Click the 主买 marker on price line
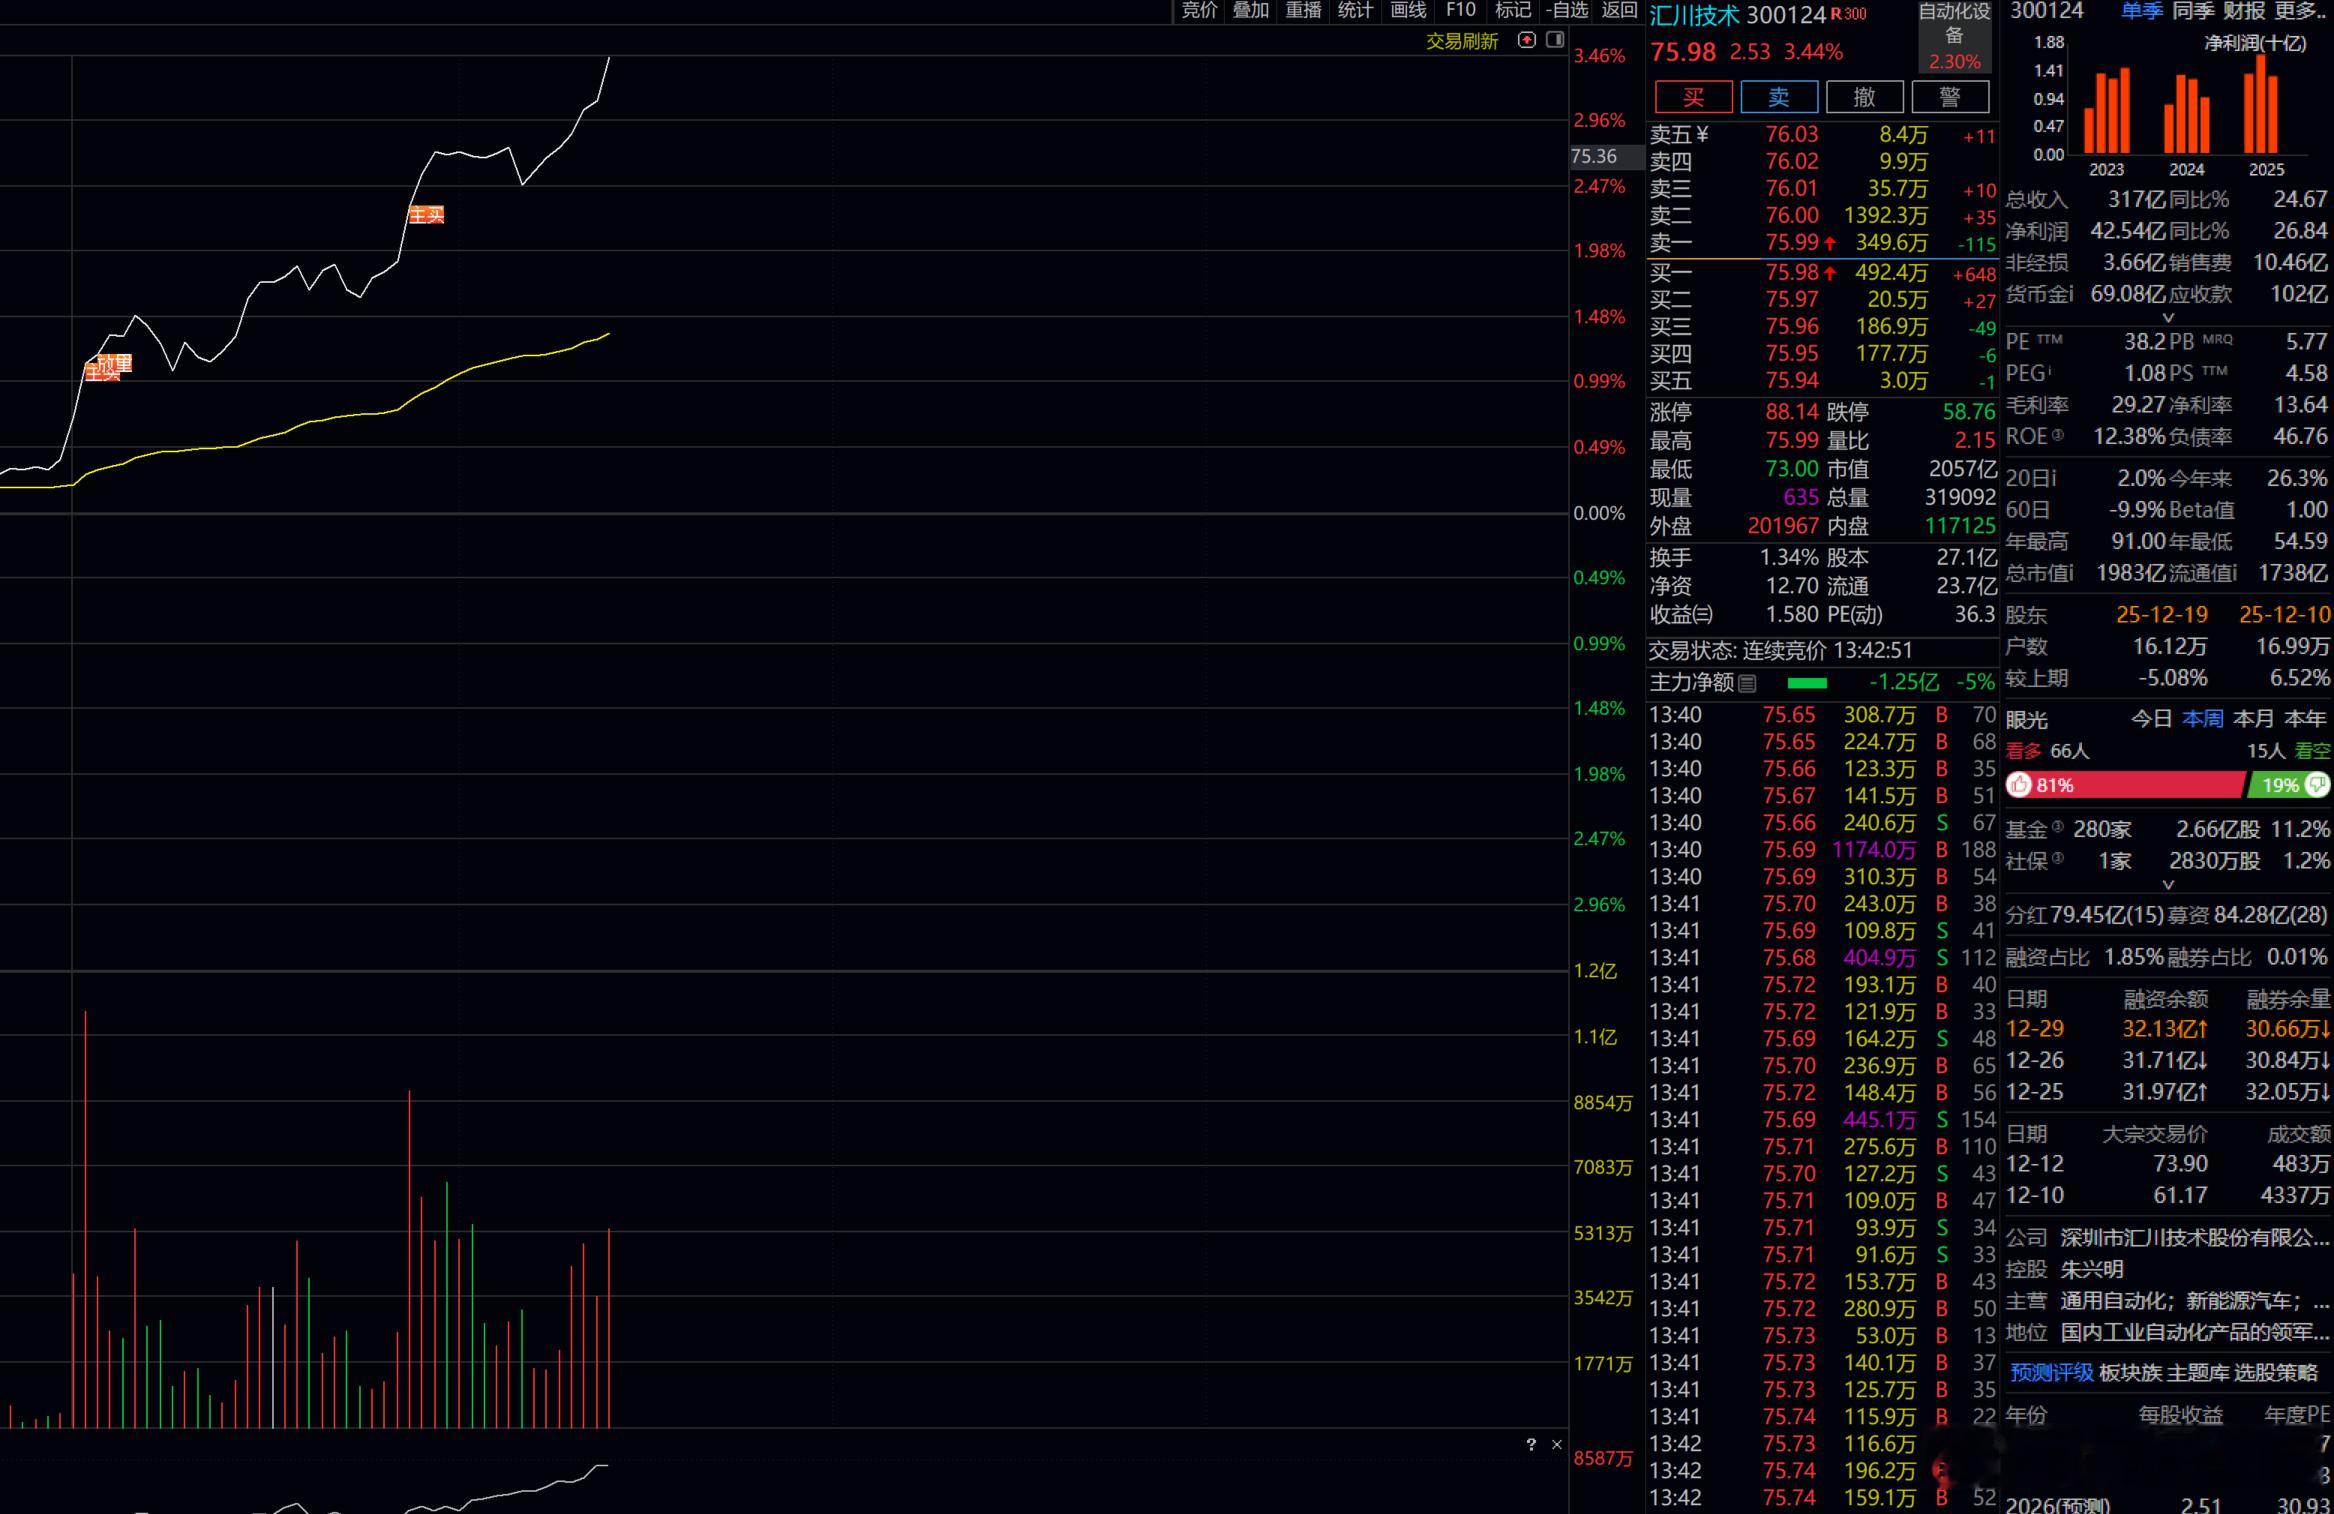Screen dimensions: 2334x1514 pos(426,215)
